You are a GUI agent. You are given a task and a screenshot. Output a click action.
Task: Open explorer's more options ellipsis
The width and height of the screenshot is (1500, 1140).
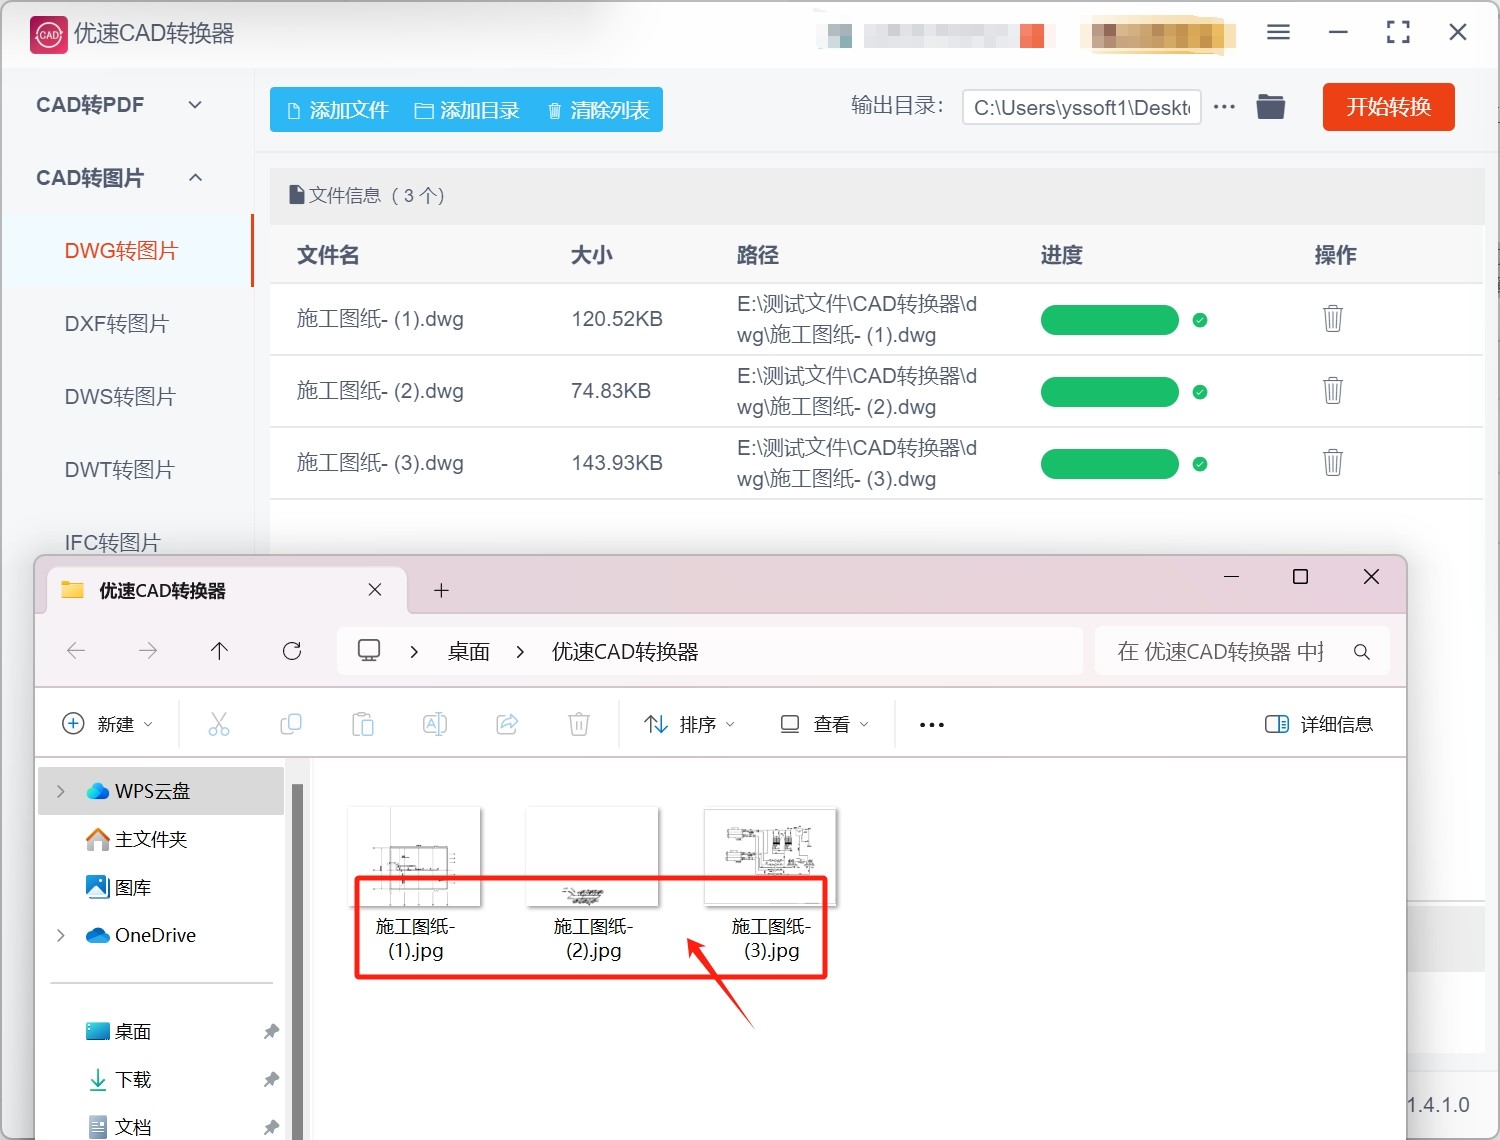[x=931, y=725]
